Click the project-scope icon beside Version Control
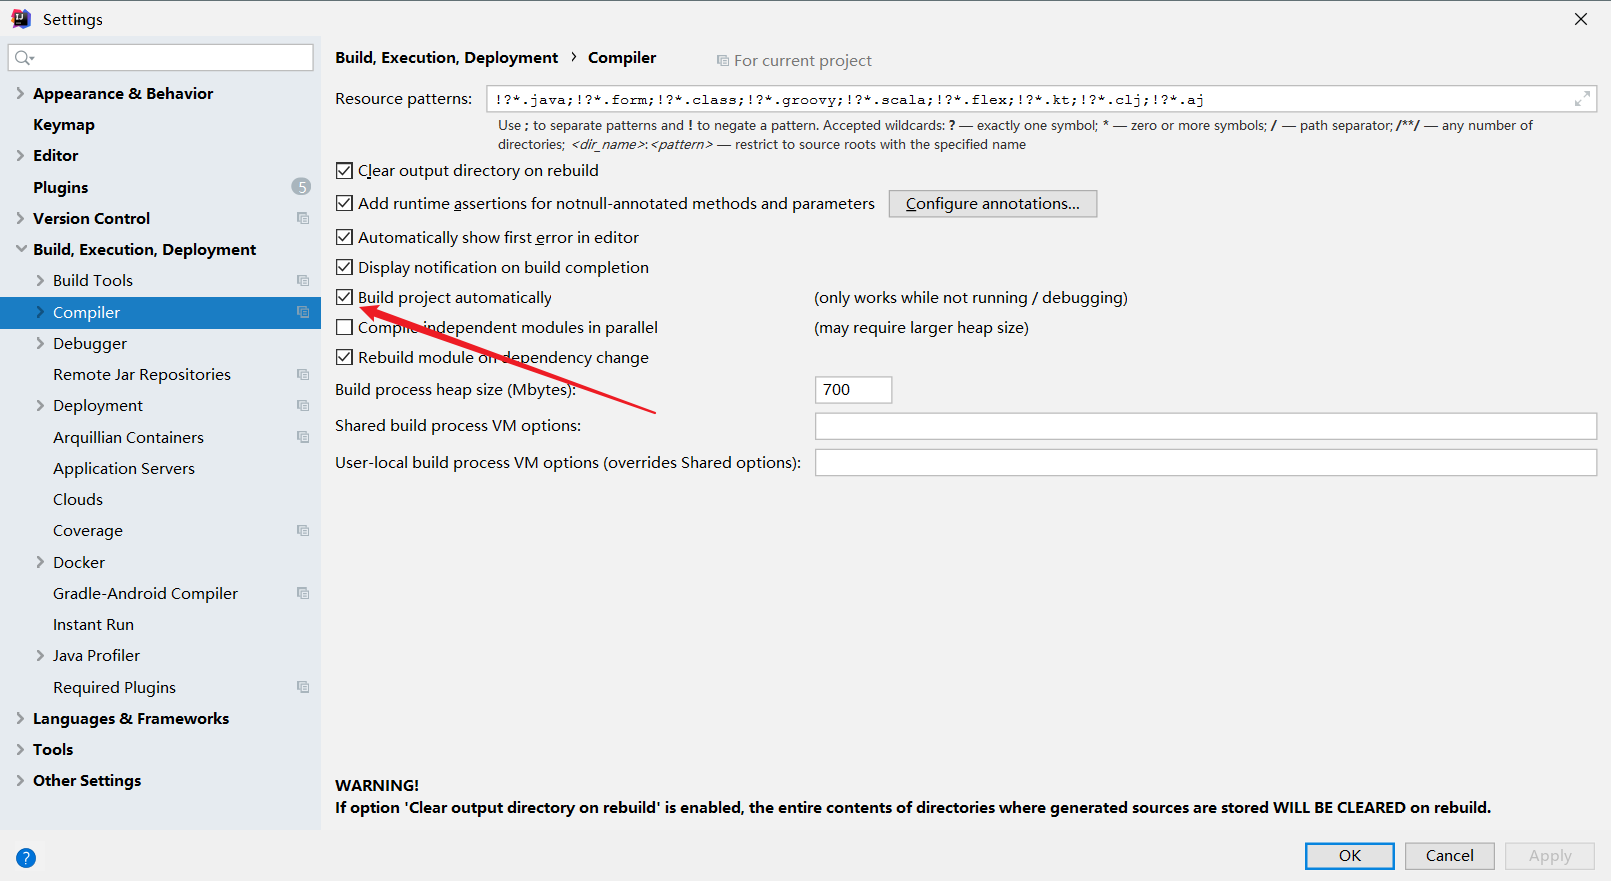Viewport: 1611px width, 881px height. pos(303,218)
